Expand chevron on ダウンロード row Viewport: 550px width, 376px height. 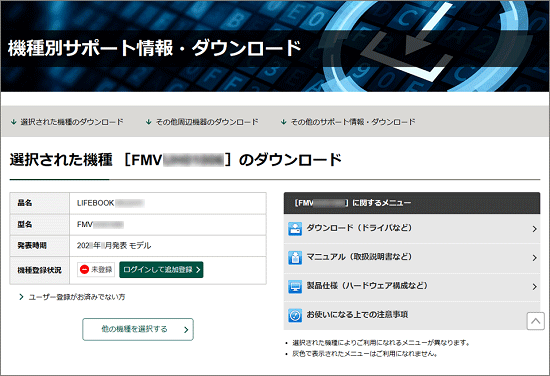tap(534, 229)
